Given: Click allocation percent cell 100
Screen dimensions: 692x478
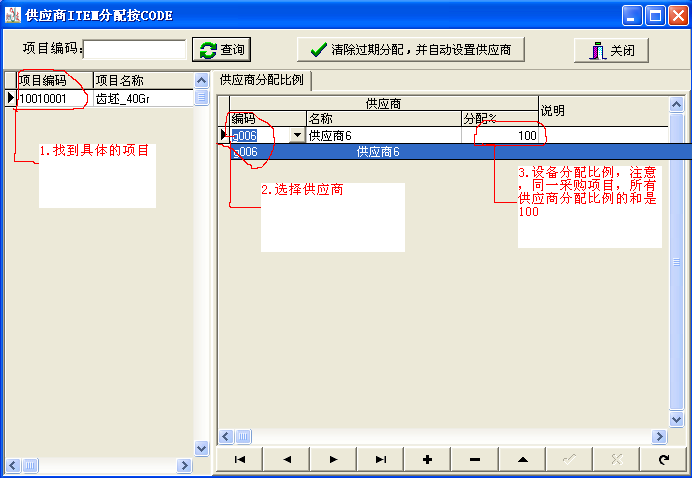Looking at the screenshot, I should 500,135.
